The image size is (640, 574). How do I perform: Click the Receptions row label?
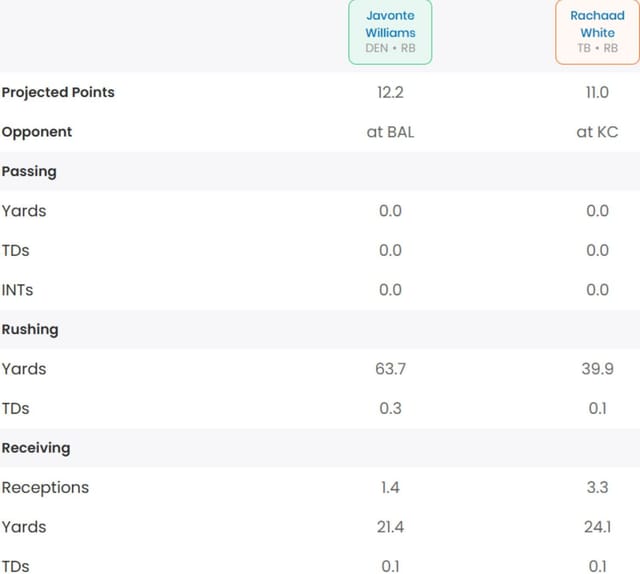click(45, 487)
